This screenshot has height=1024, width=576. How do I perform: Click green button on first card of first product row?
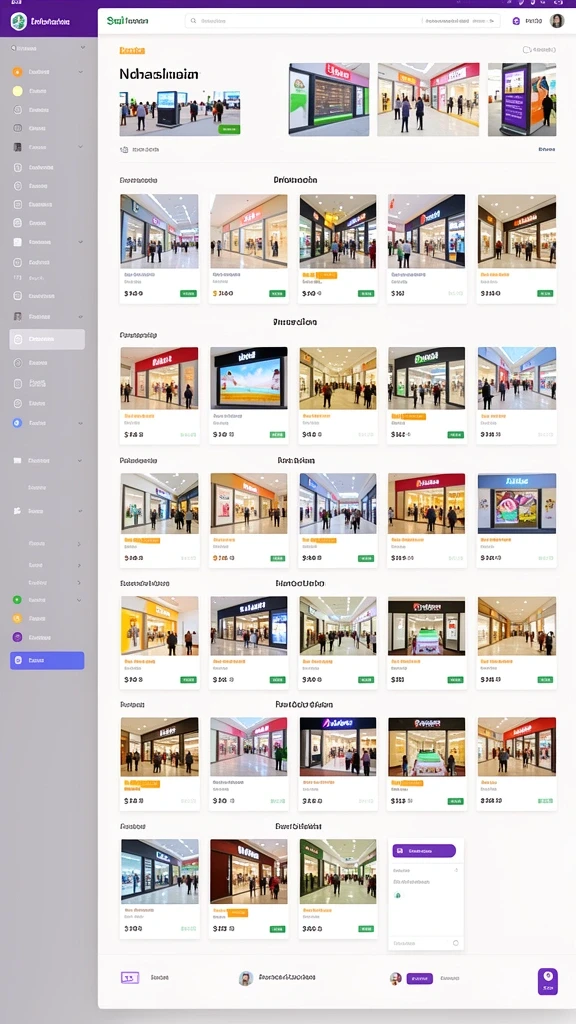click(189, 294)
